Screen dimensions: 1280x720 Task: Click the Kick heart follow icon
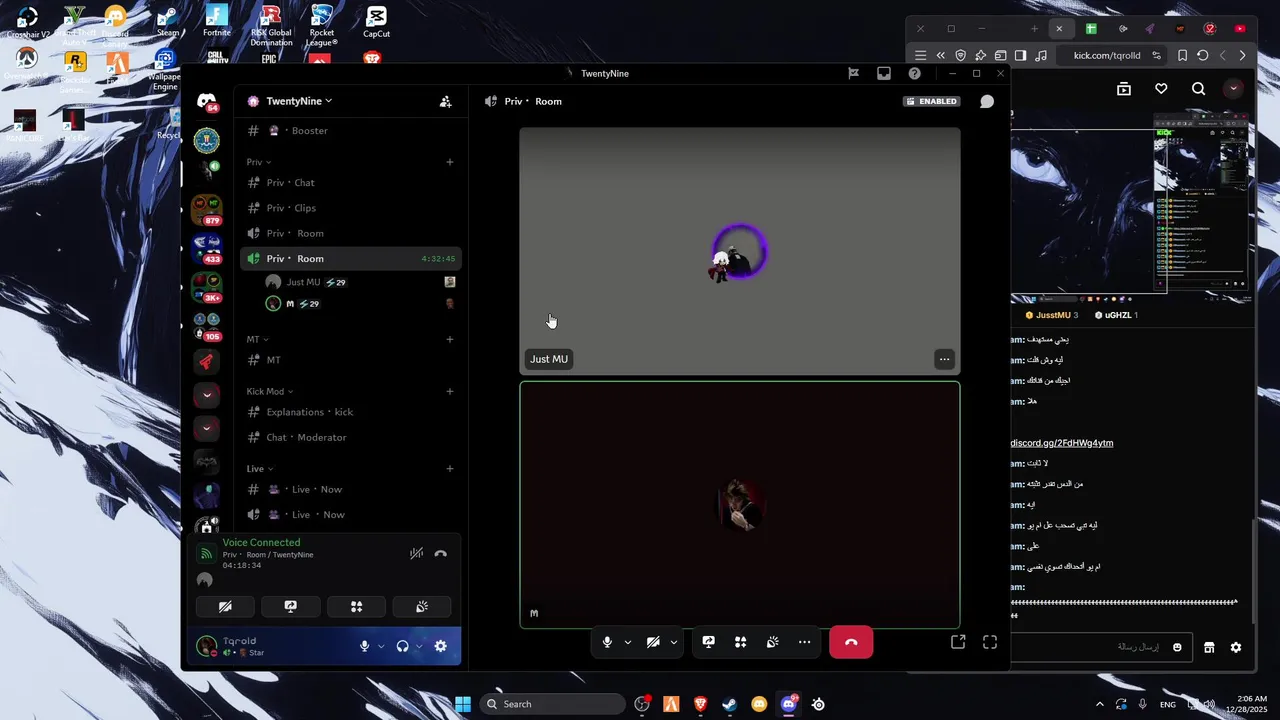(x=1161, y=89)
